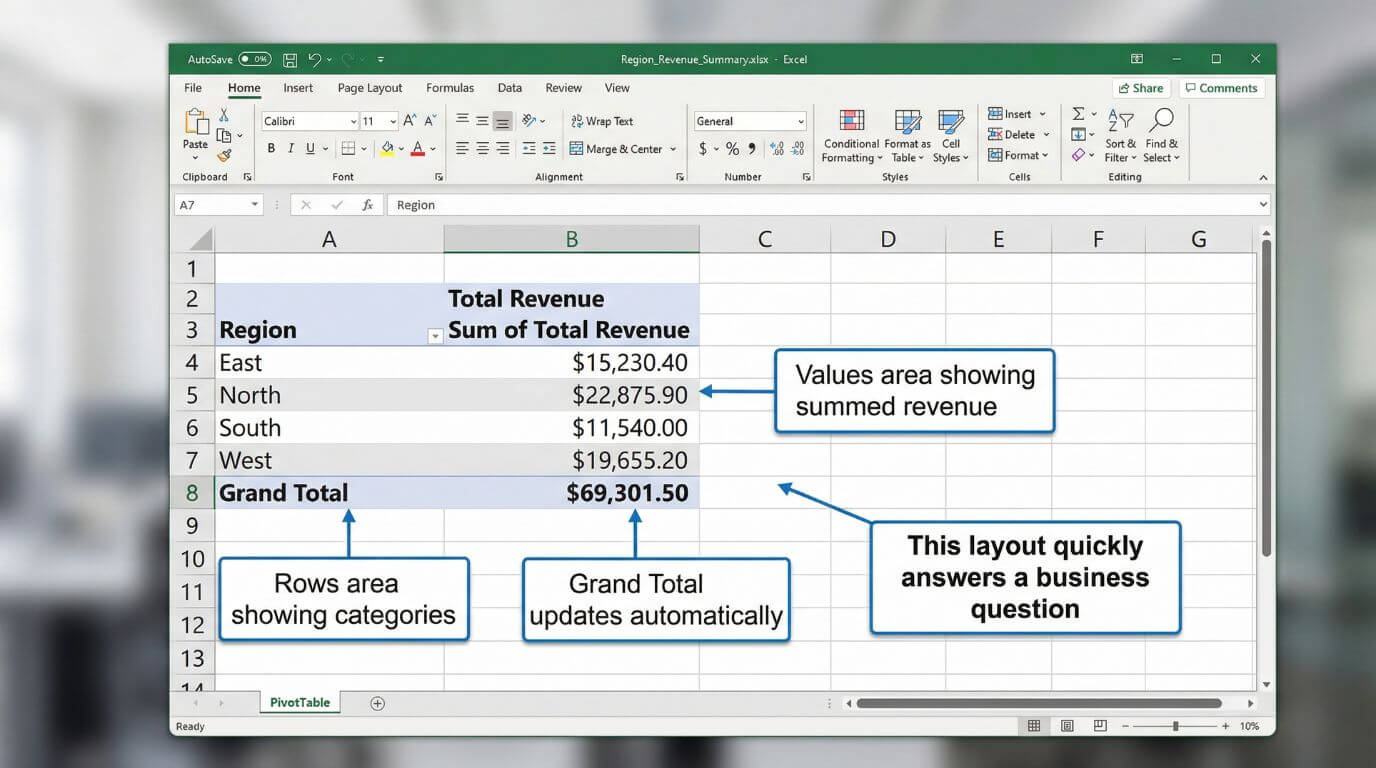This screenshot has height=768, width=1376.
Task: Toggle Merge & Center for selected cells
Action: [620, 148]
